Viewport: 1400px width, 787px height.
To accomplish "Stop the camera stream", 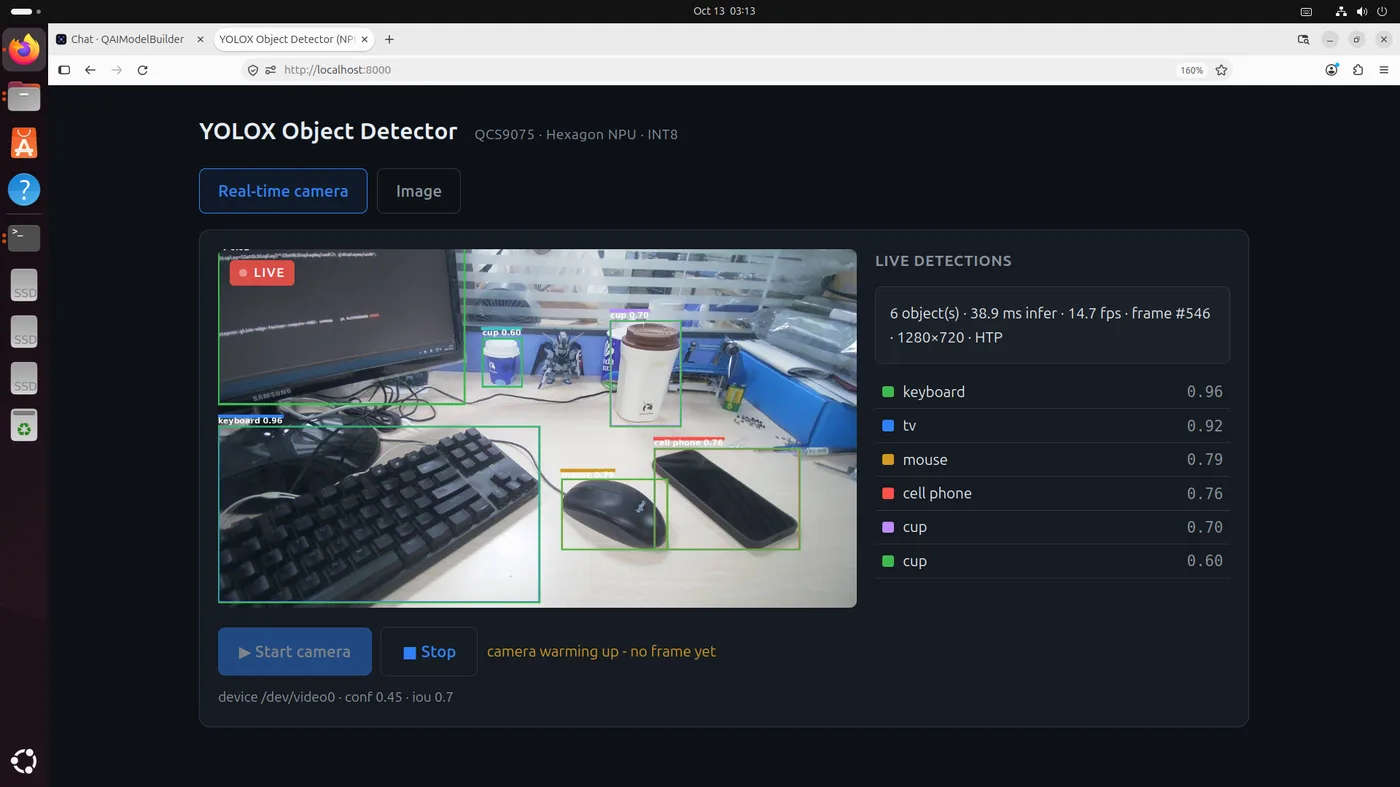I will coord(429,652).
